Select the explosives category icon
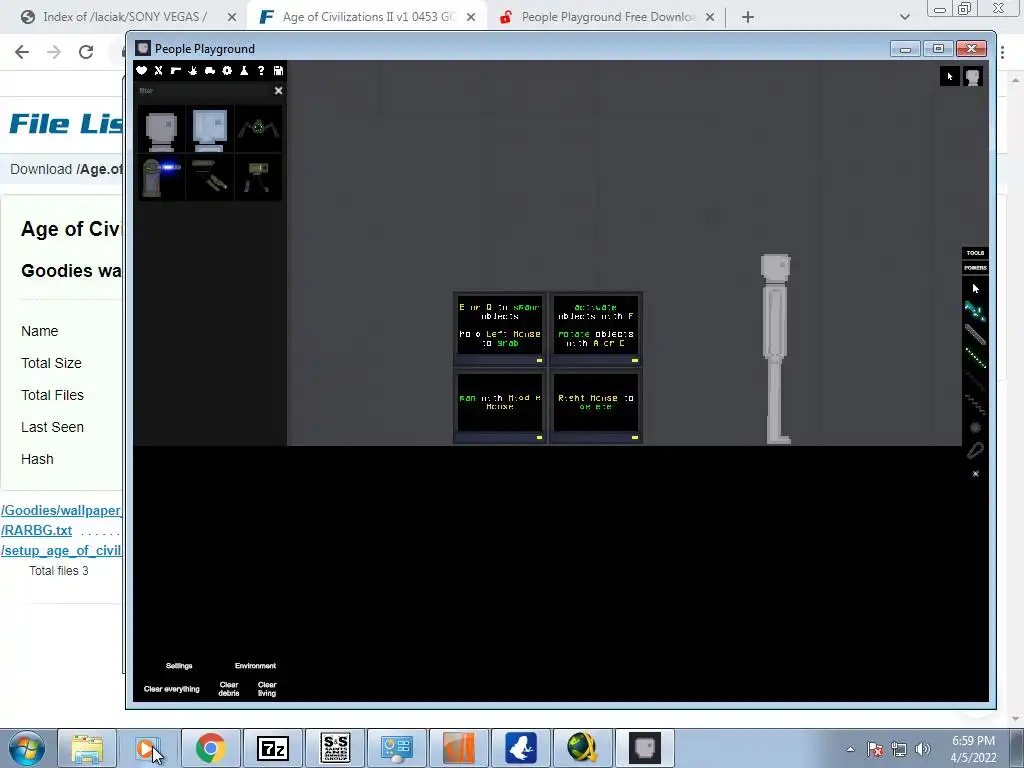This screenshot has height=768, width=1024. [193, 71]
